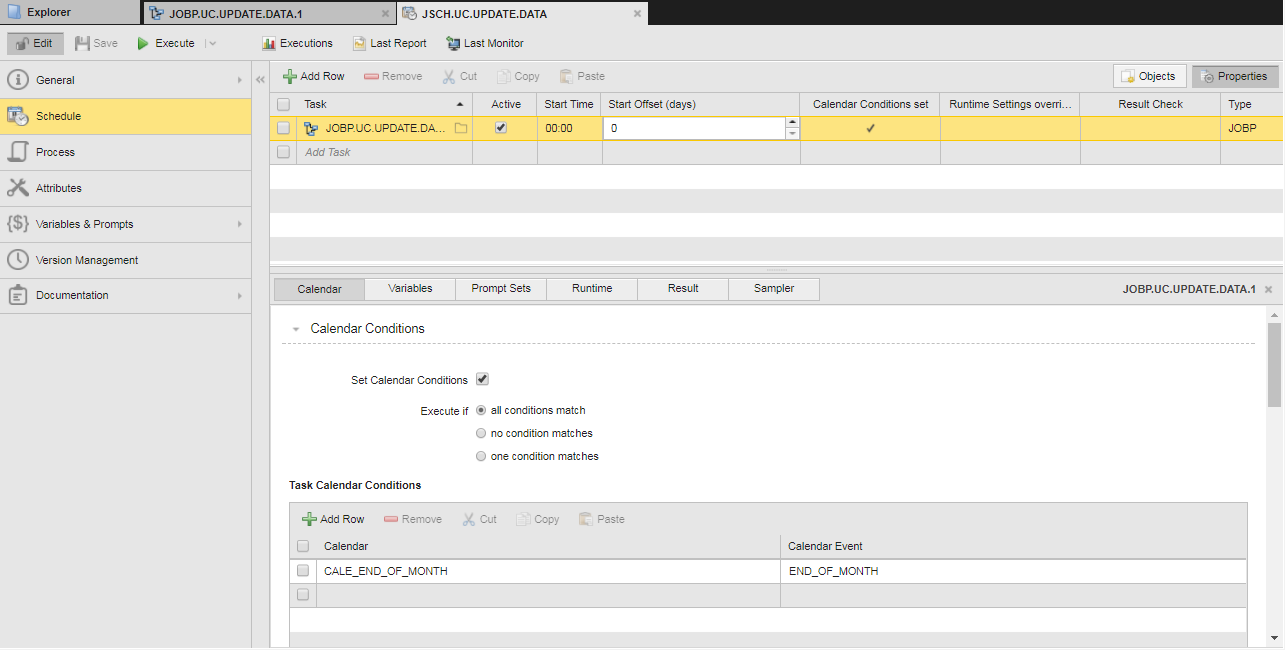Switch to the Runtime tab
This screenshot has width=1285, height=650.
(592, 289)
